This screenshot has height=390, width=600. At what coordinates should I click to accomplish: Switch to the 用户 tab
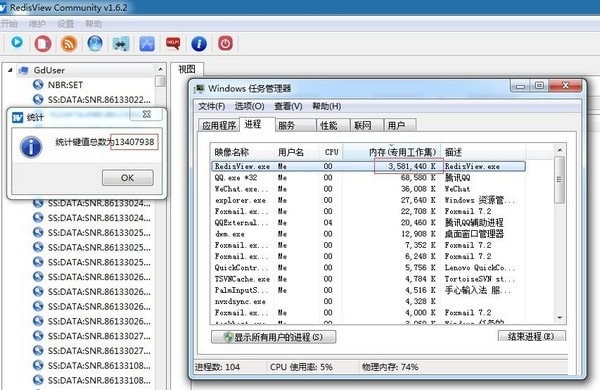pos(400,126)
